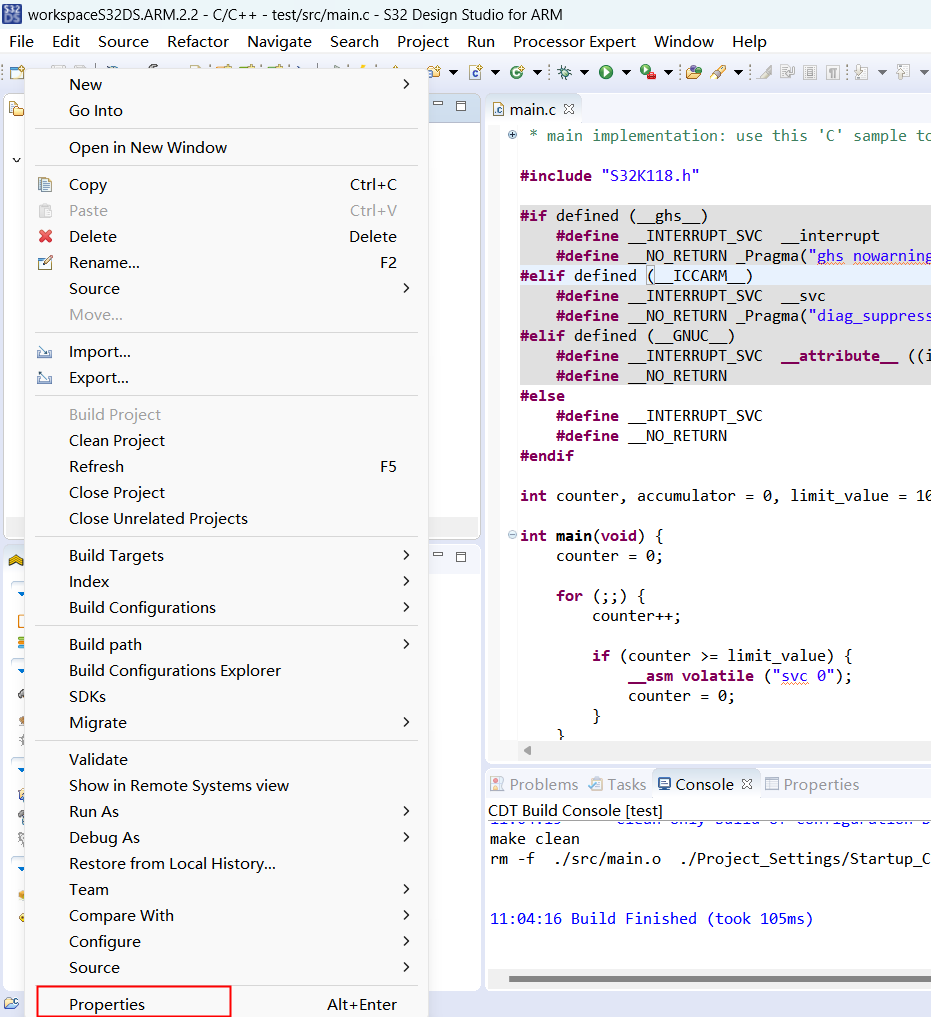Open the dropdown arrow beside Run icon
This screenshot has width=931, height=1017.
point(626,72)
